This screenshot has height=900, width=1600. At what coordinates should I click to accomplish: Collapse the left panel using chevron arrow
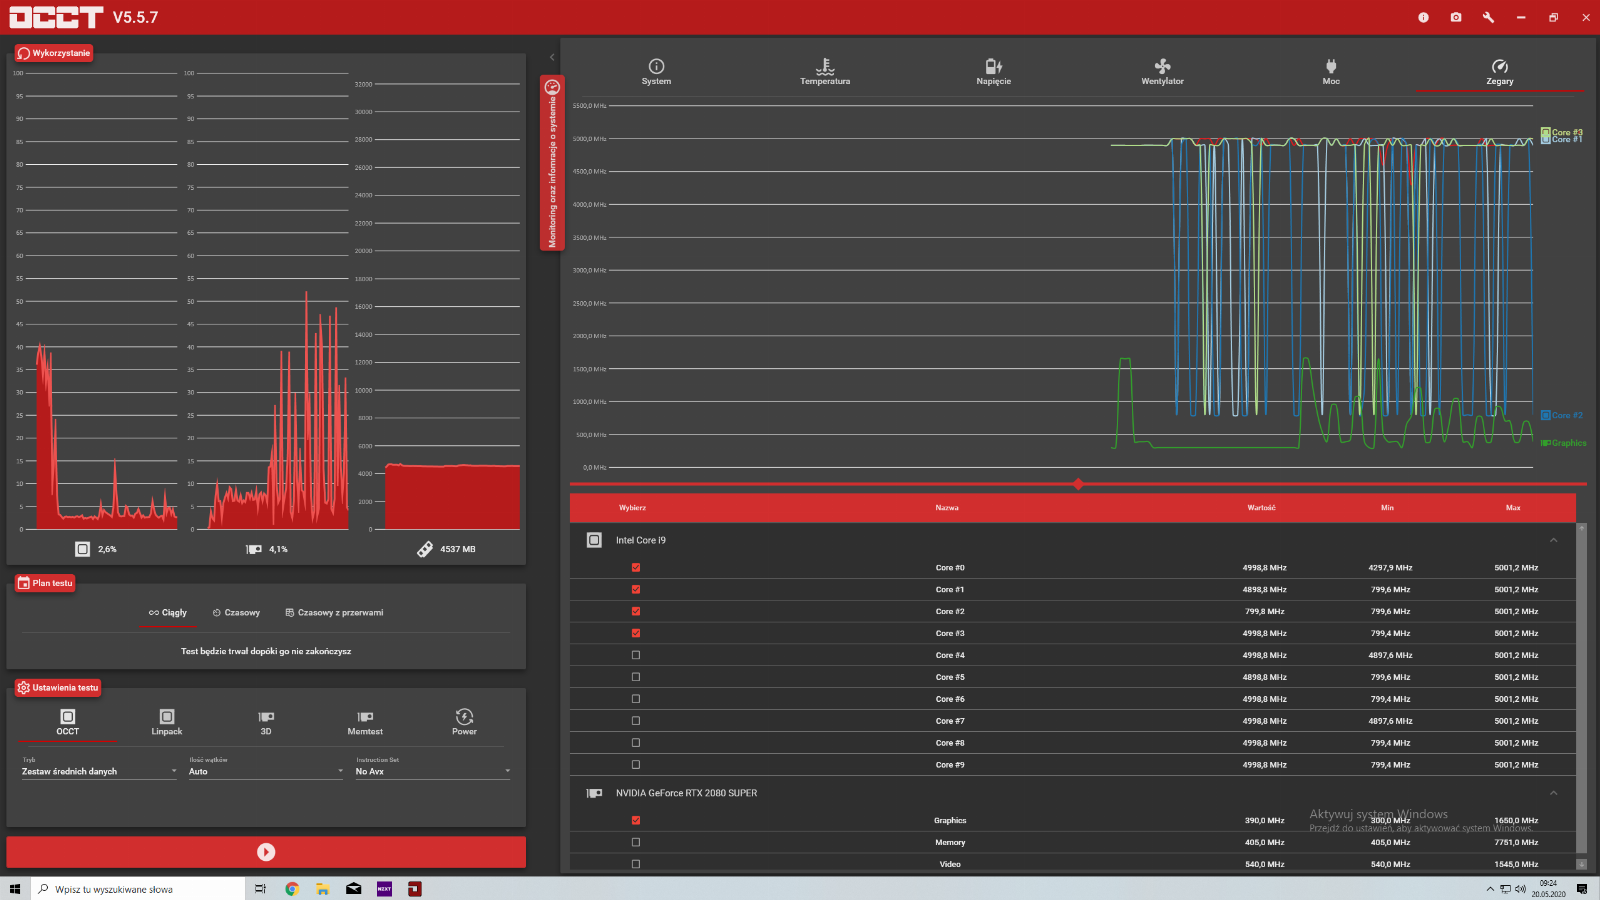552,57
